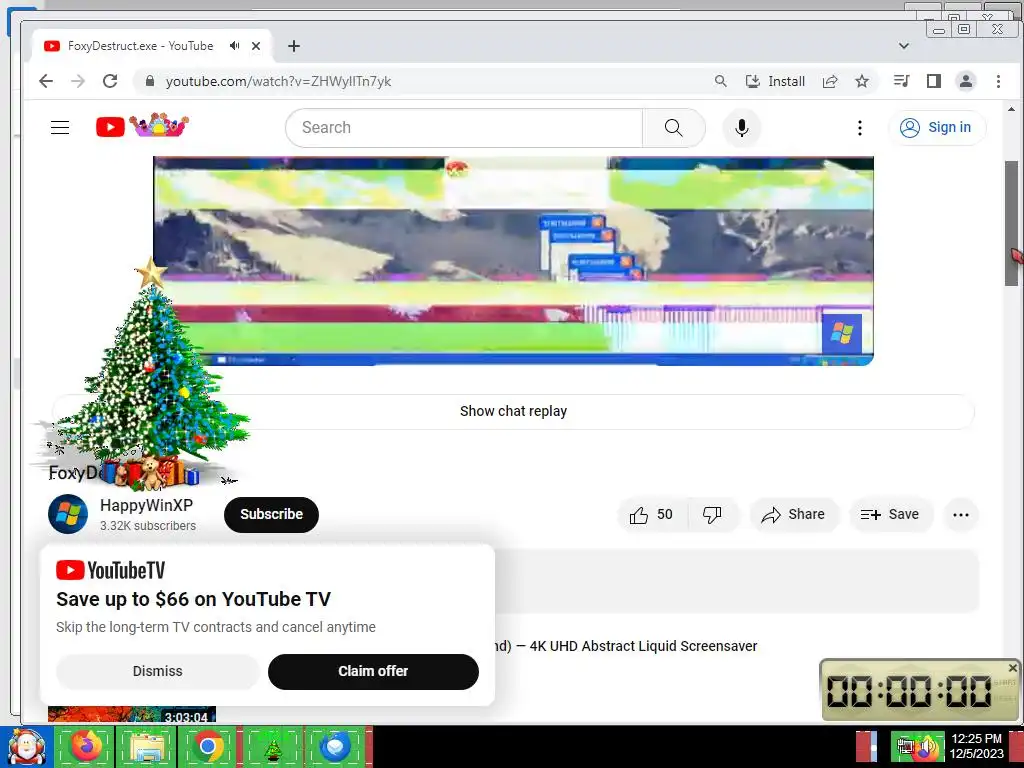This screenshot has width=1024, height=768.
Task: Save the video to a playlist
Action: (891, 515)
